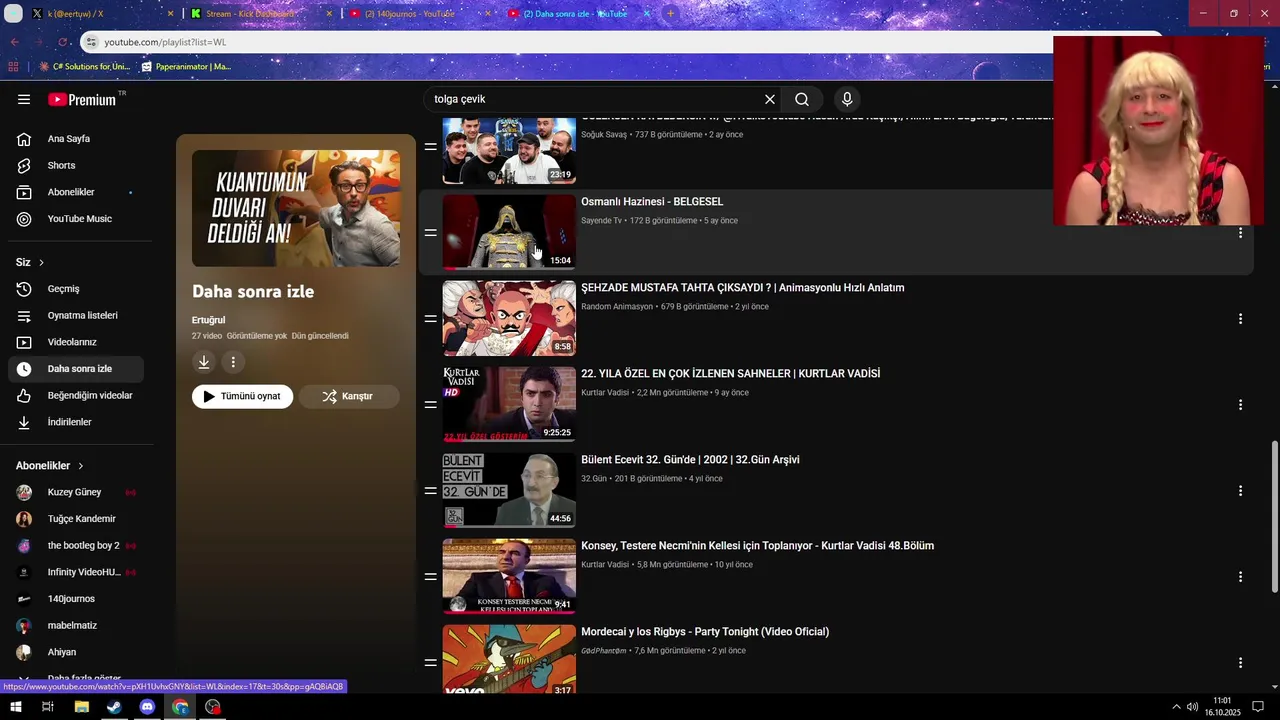Open options for Konsey Testere Necmi video
Screen dimensions: 1280x720
(x=1240, y=576)
